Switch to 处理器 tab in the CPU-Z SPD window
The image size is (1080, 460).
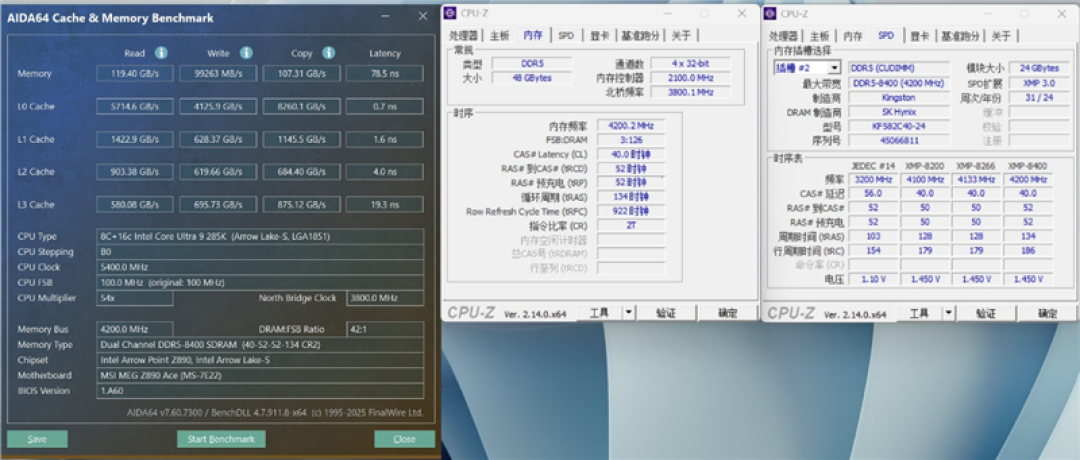coord(783,36)
